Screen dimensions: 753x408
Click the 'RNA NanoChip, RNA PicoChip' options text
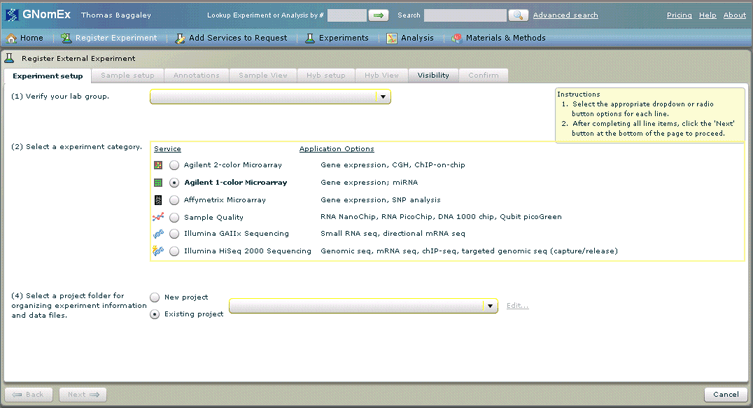(x=441, y=217)
